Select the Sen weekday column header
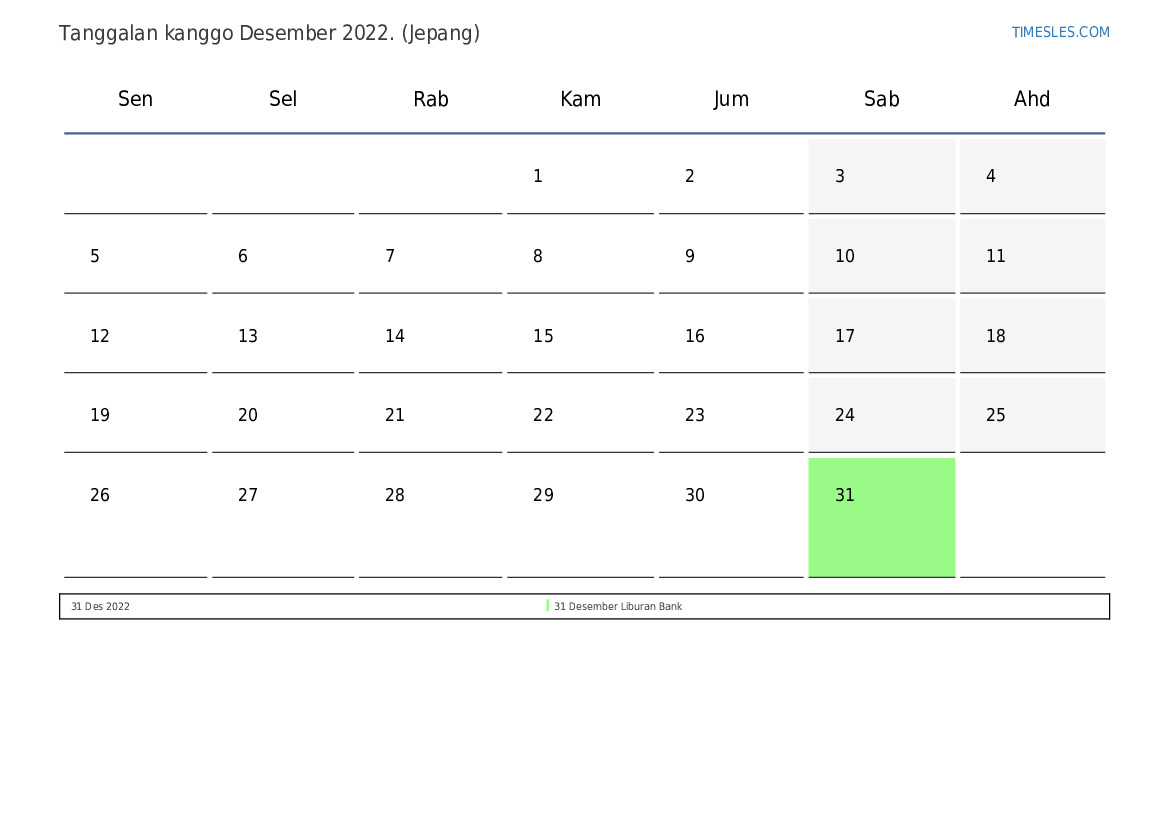The image size is (1169, 827). point(135,99)
